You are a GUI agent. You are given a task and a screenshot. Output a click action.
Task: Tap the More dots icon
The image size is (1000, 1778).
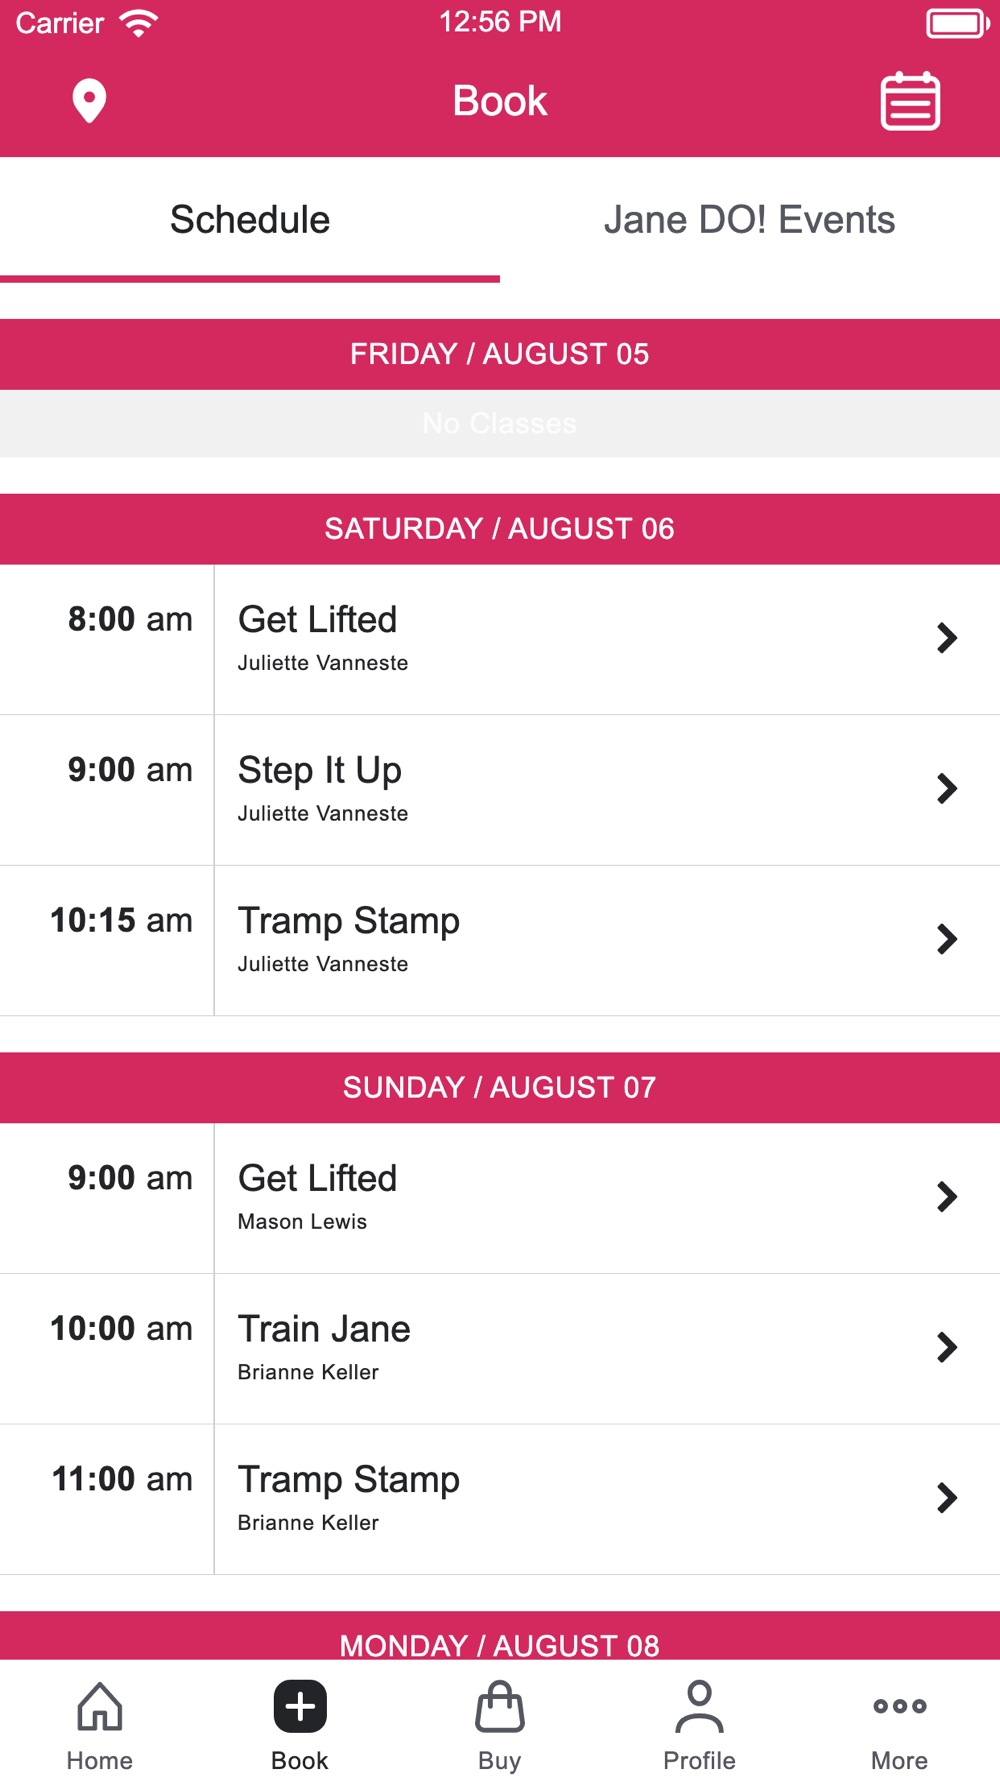click(900, 1706)
